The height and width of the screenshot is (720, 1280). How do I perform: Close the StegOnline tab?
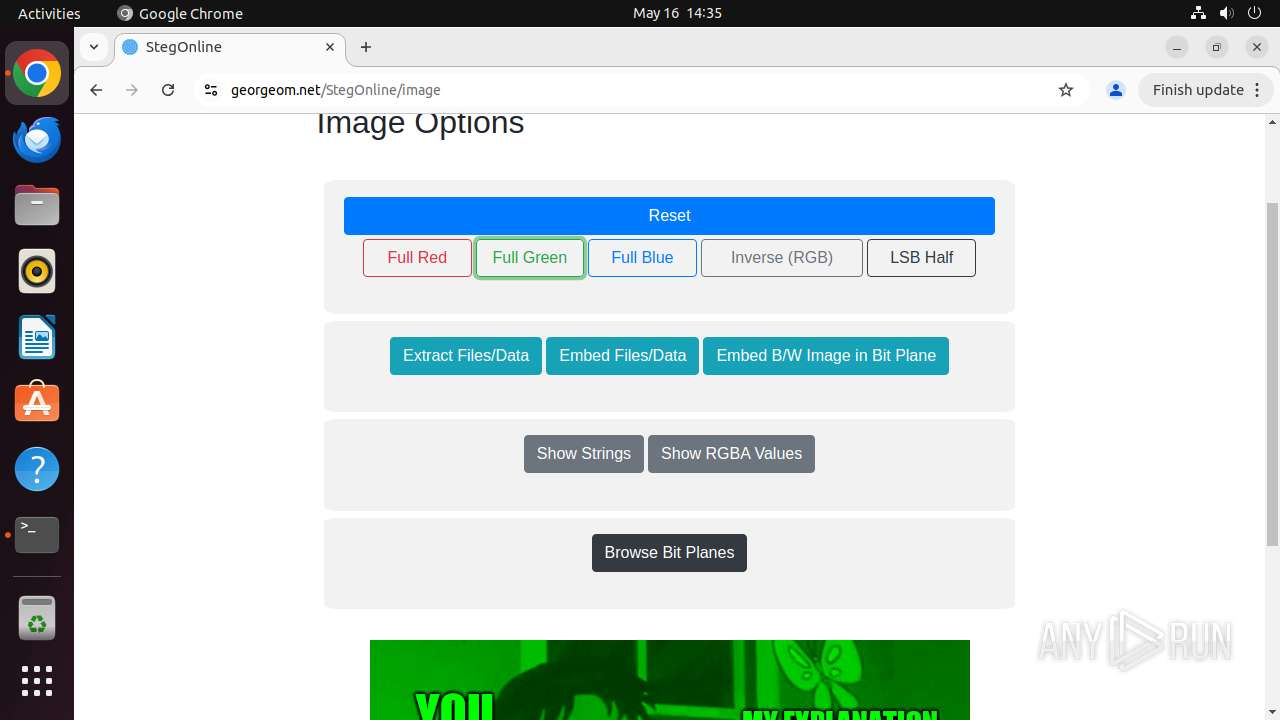pyautogui.click(x=330, y=47)
